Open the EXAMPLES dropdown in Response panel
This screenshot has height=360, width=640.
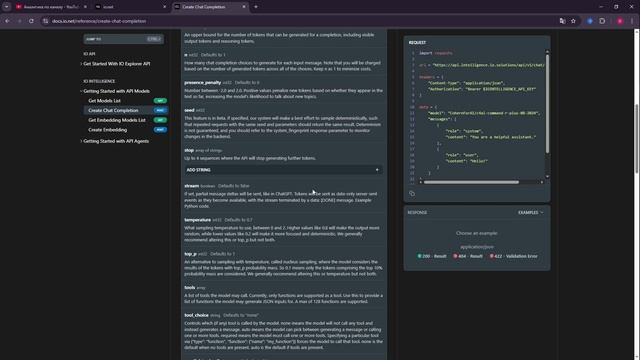(531, 212)
